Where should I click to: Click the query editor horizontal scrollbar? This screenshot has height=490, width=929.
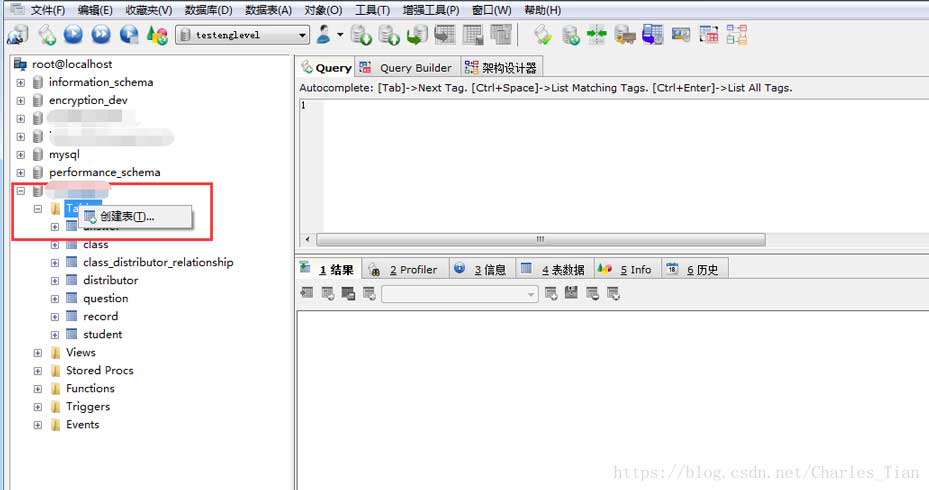click(540, 239)
